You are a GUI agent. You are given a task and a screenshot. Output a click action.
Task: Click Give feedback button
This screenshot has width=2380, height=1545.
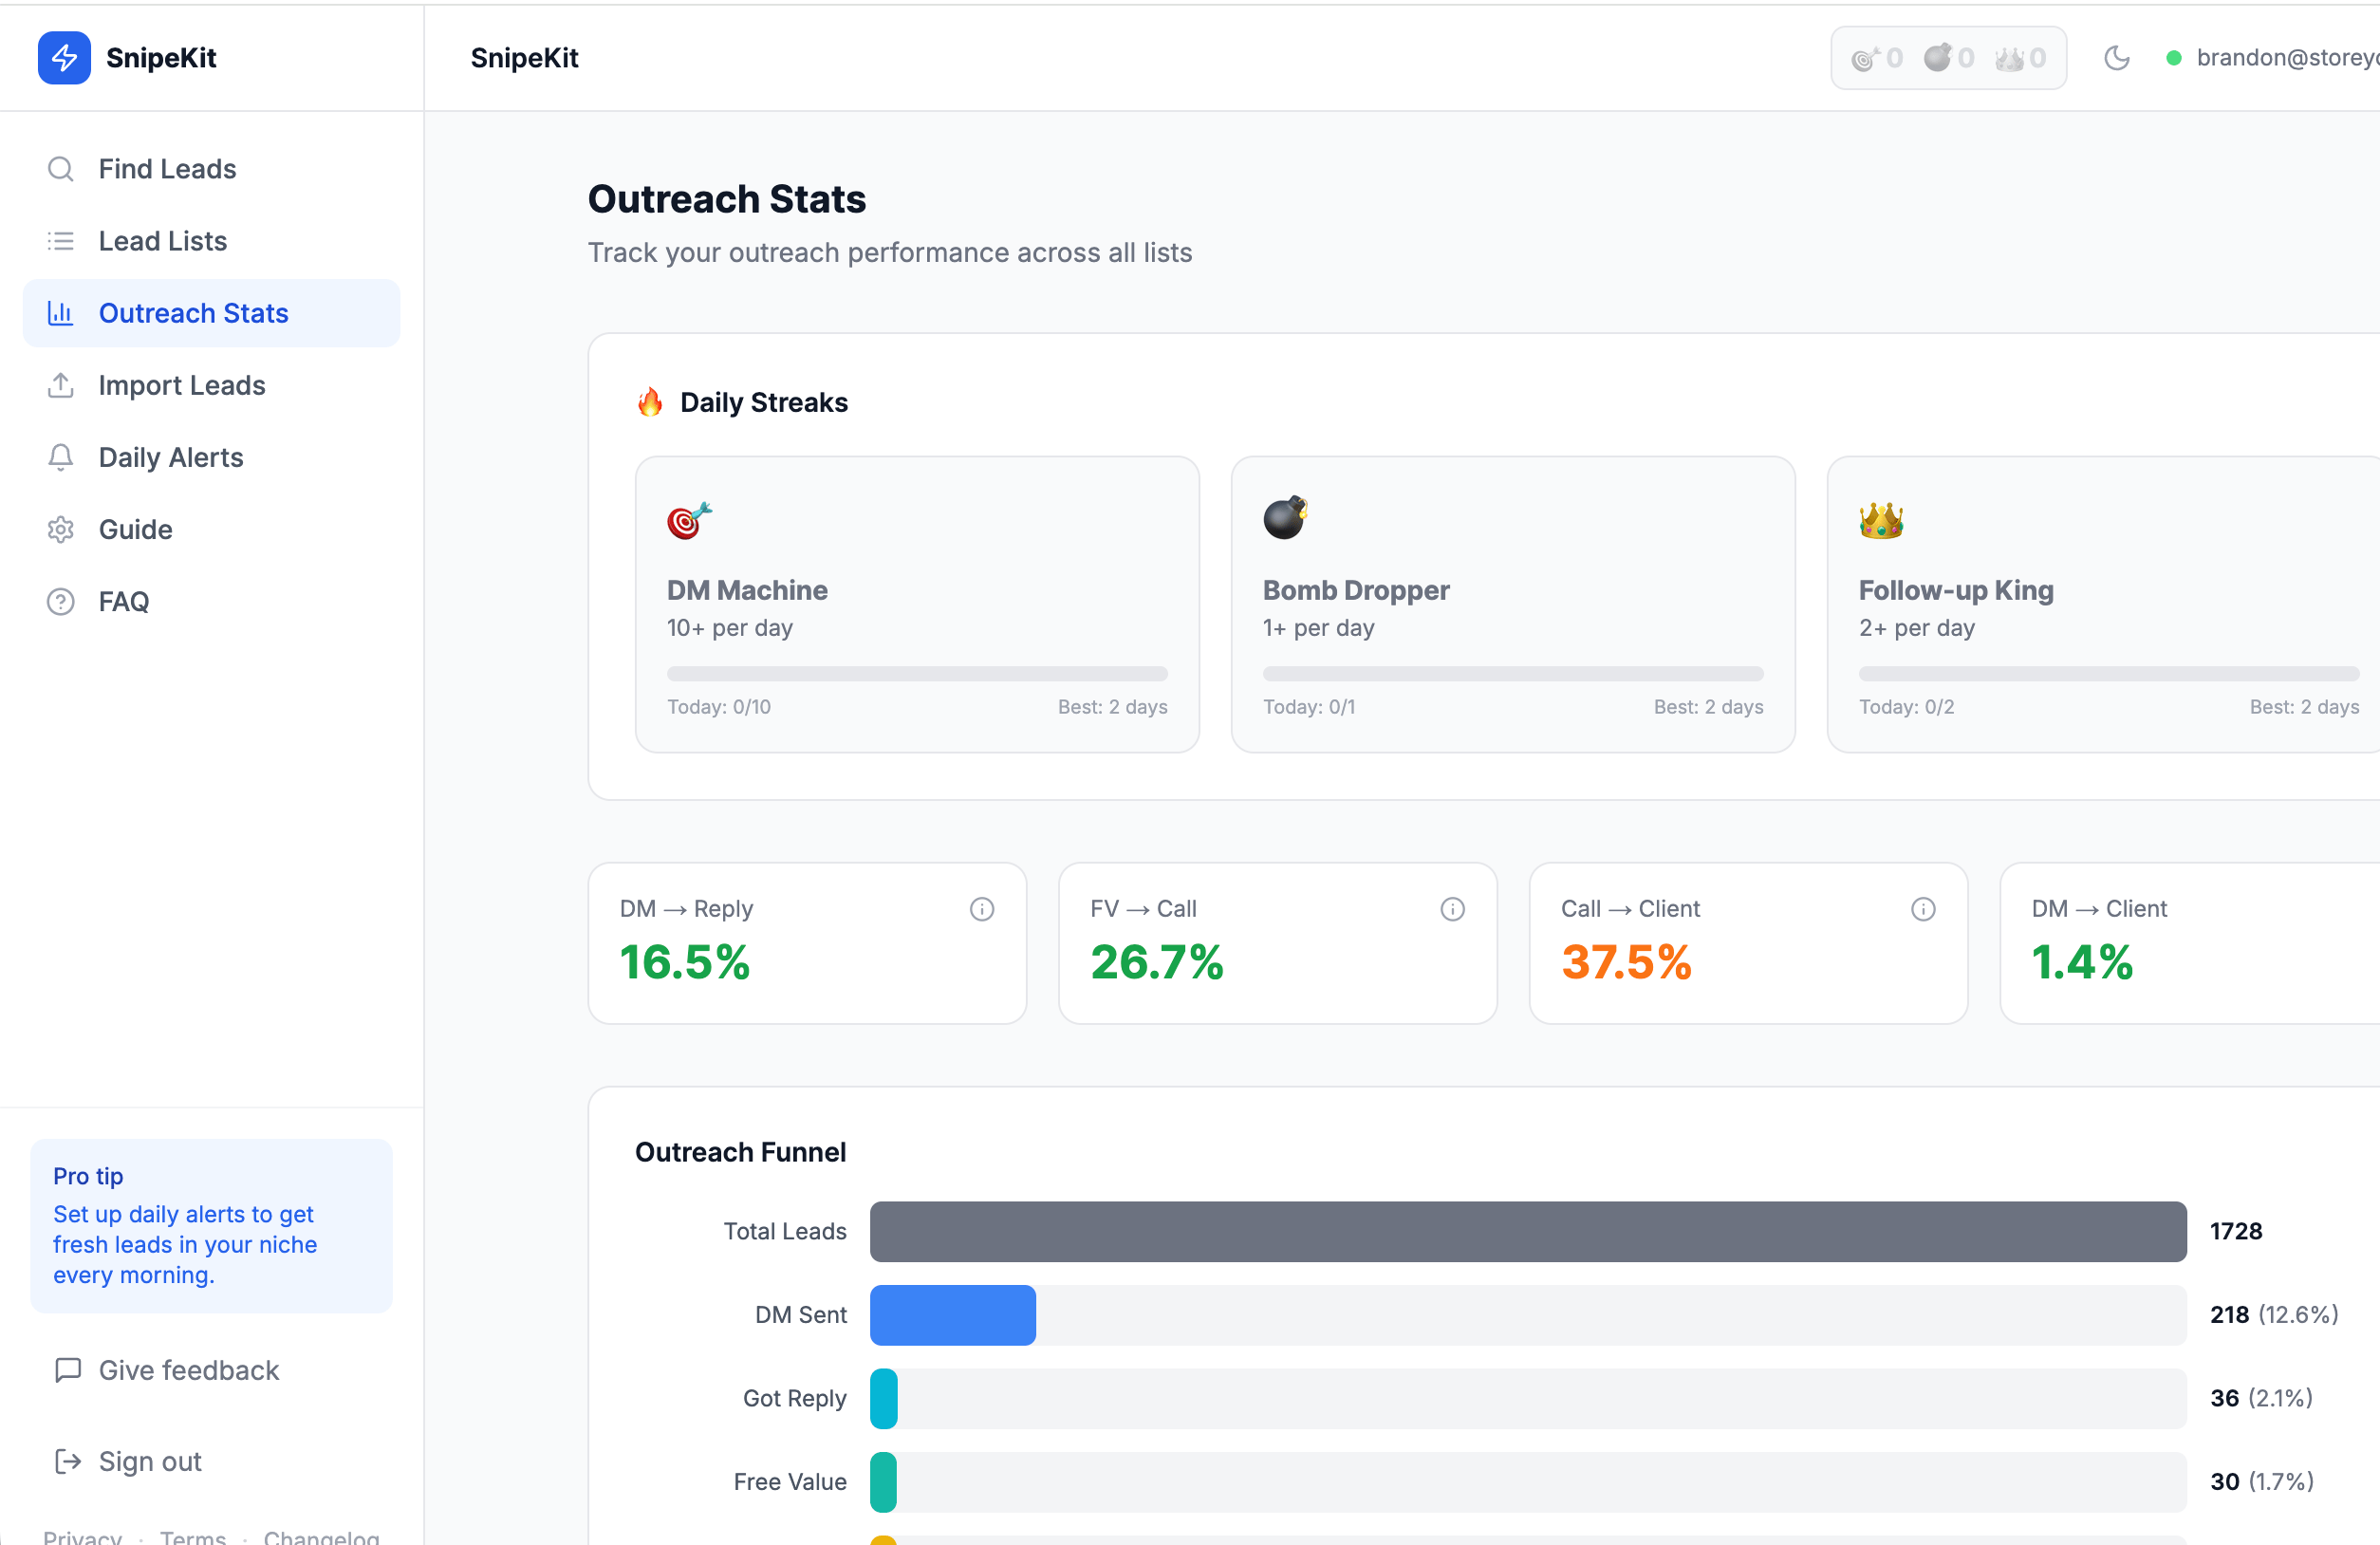point(188,1369)
